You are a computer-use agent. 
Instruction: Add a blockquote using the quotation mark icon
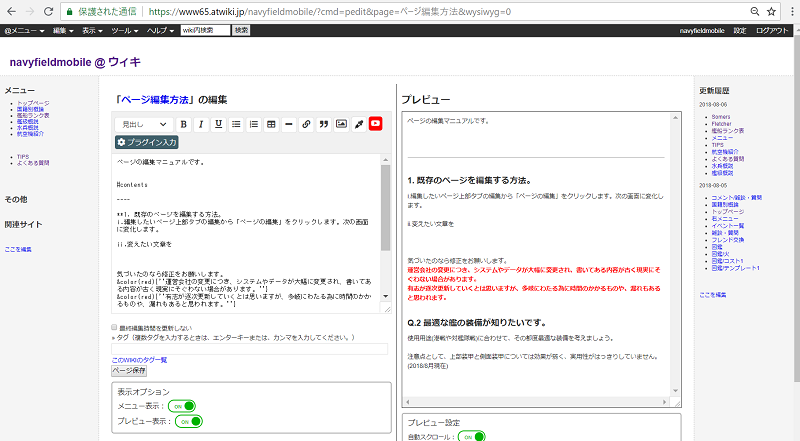tap(323, 124)
